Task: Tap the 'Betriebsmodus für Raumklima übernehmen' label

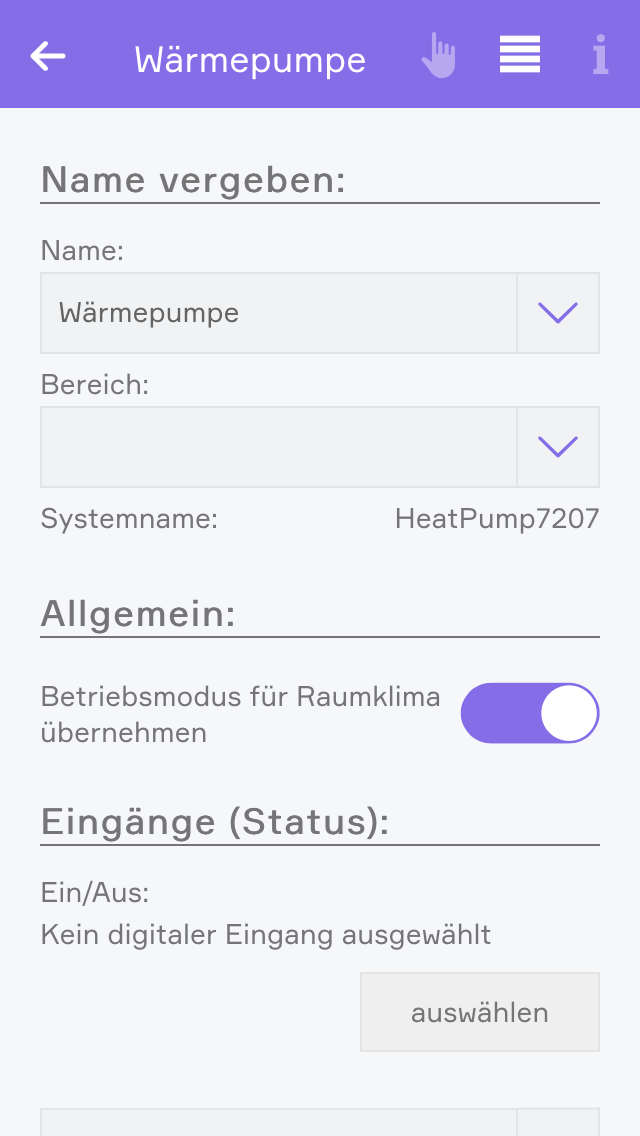Action: click(240, 714)
